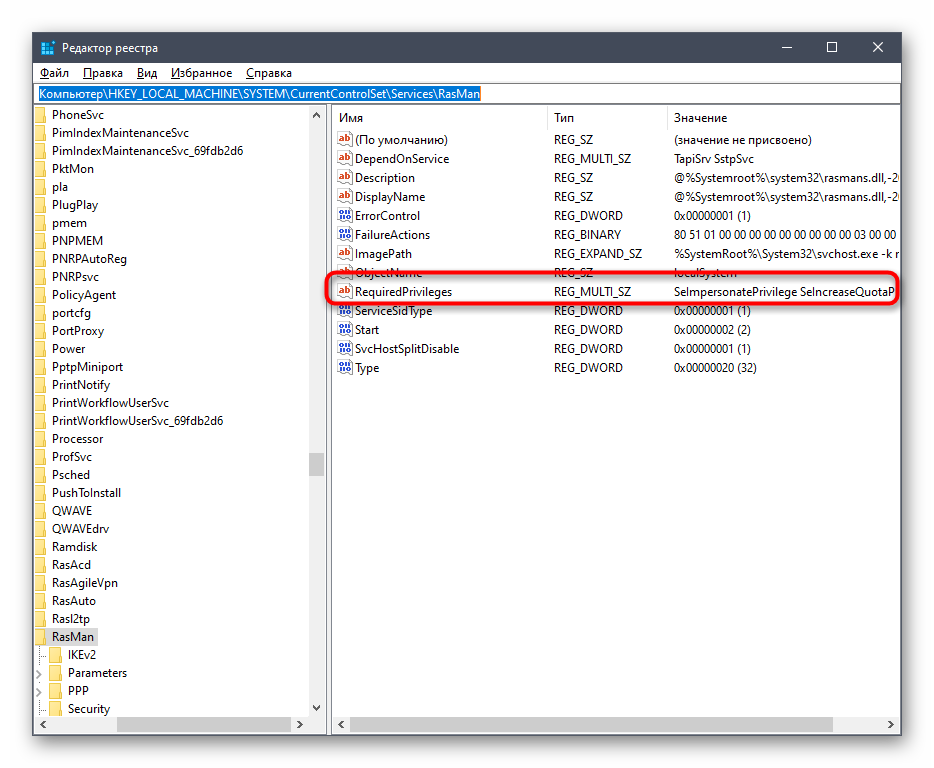Open the Вид menu
Viewport: 934px width, 768px height.
[x=147, y=73]
